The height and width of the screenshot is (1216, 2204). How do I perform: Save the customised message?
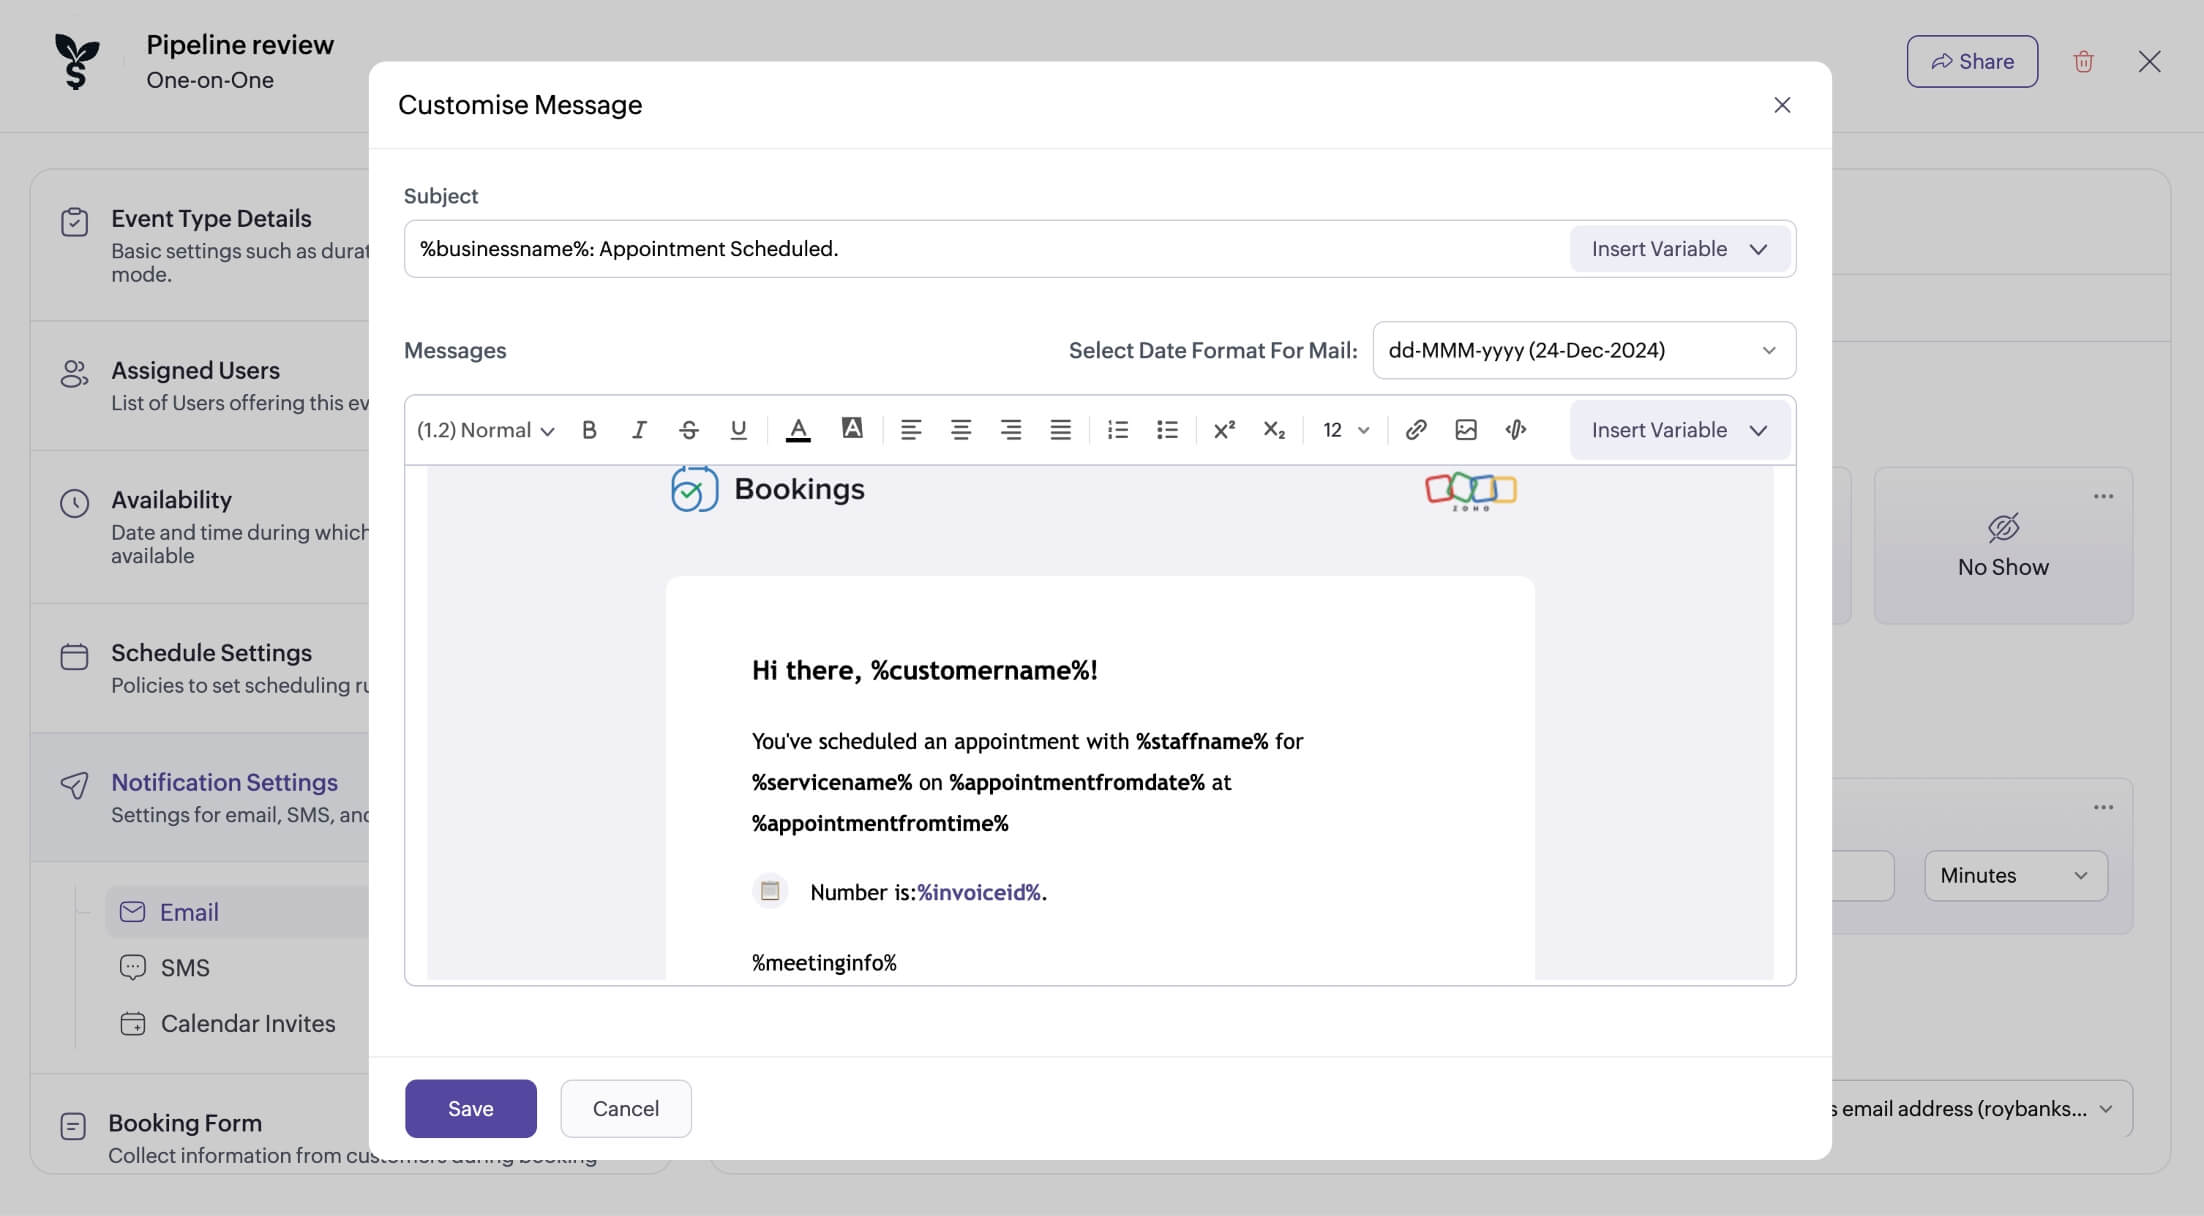pos(470,1108)
